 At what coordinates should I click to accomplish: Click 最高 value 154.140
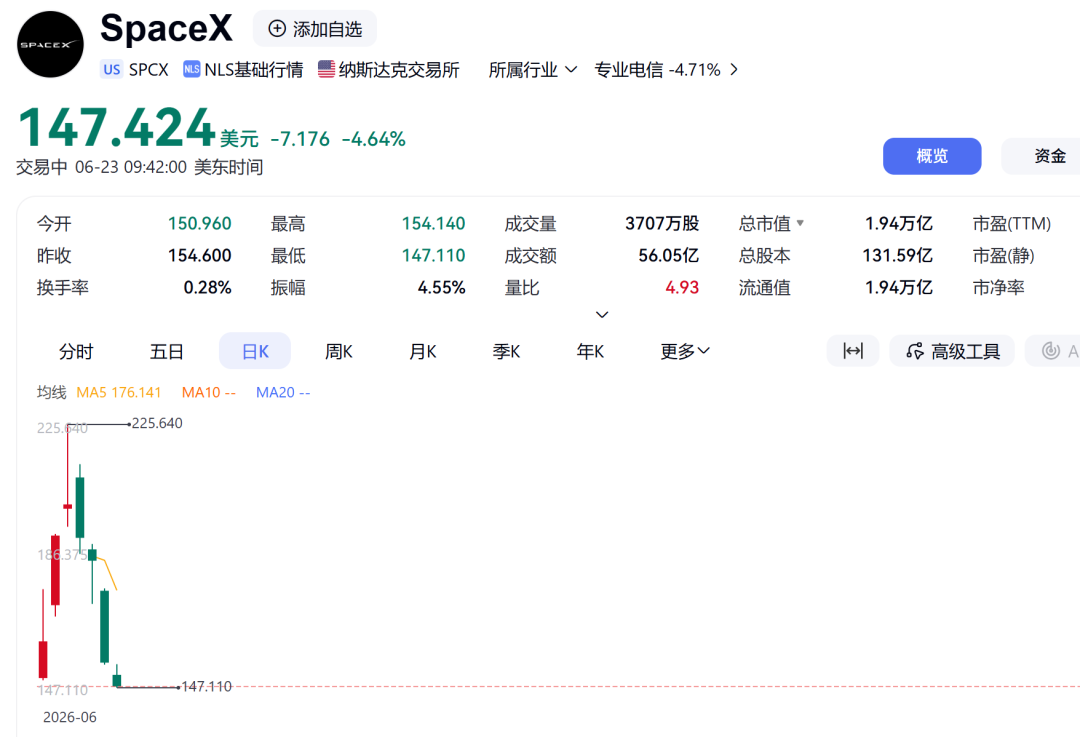coord(434,224)
